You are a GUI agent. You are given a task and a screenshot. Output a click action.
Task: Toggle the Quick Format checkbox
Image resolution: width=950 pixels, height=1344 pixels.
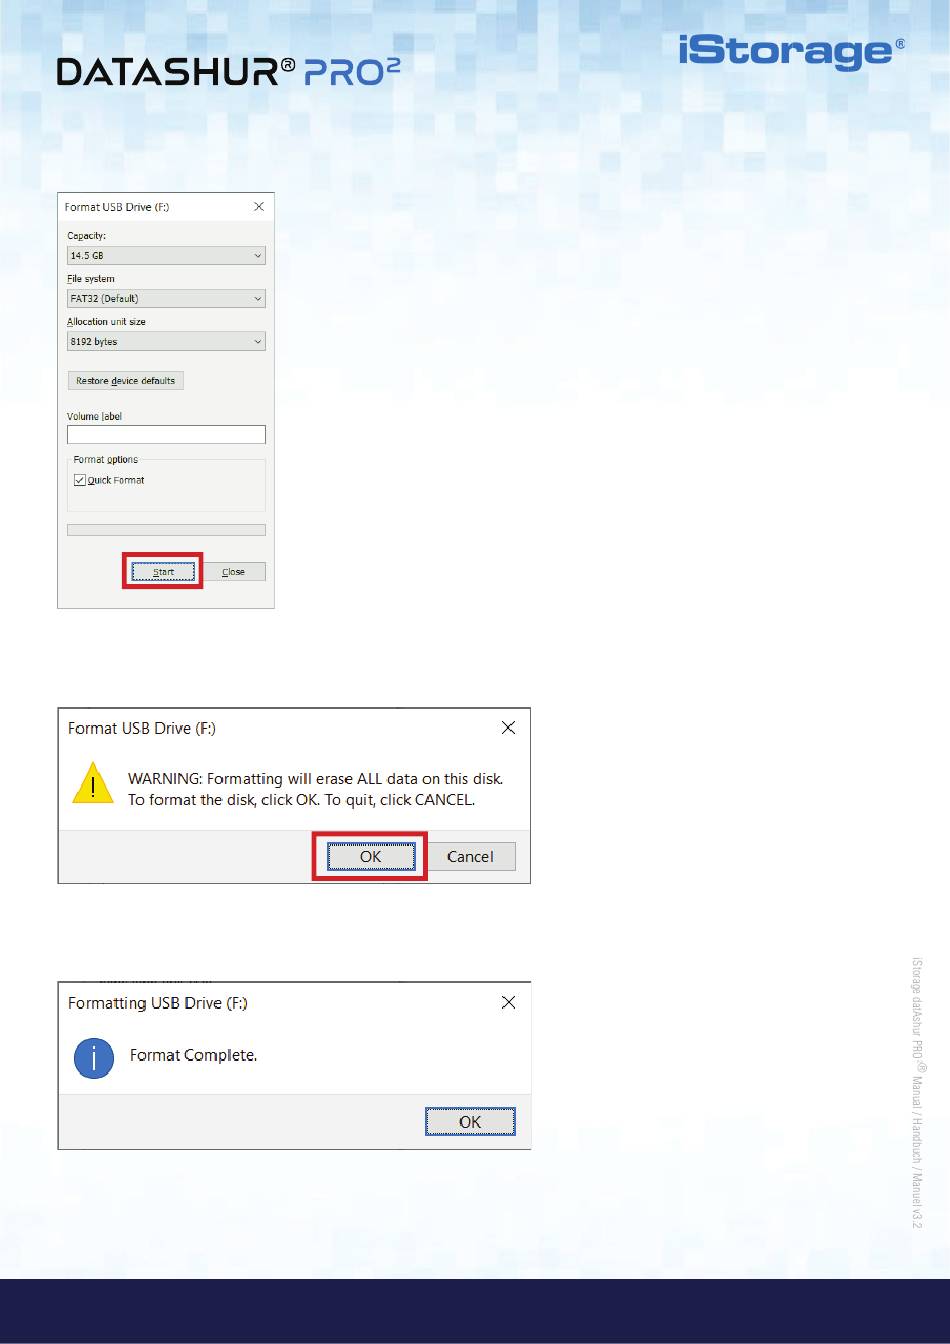(x=80, y=480)
